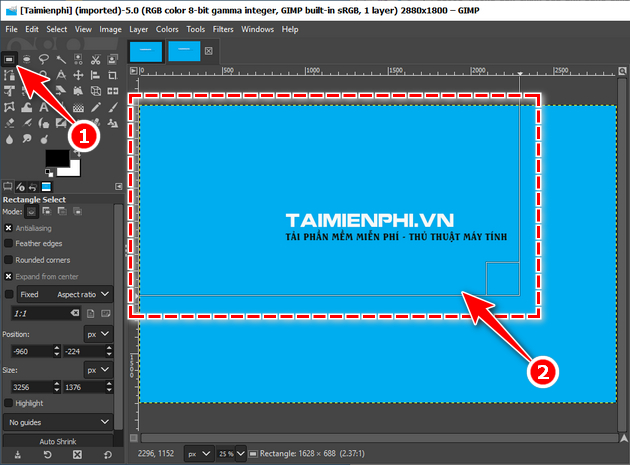Select the Paths tool

pos(9,75)
